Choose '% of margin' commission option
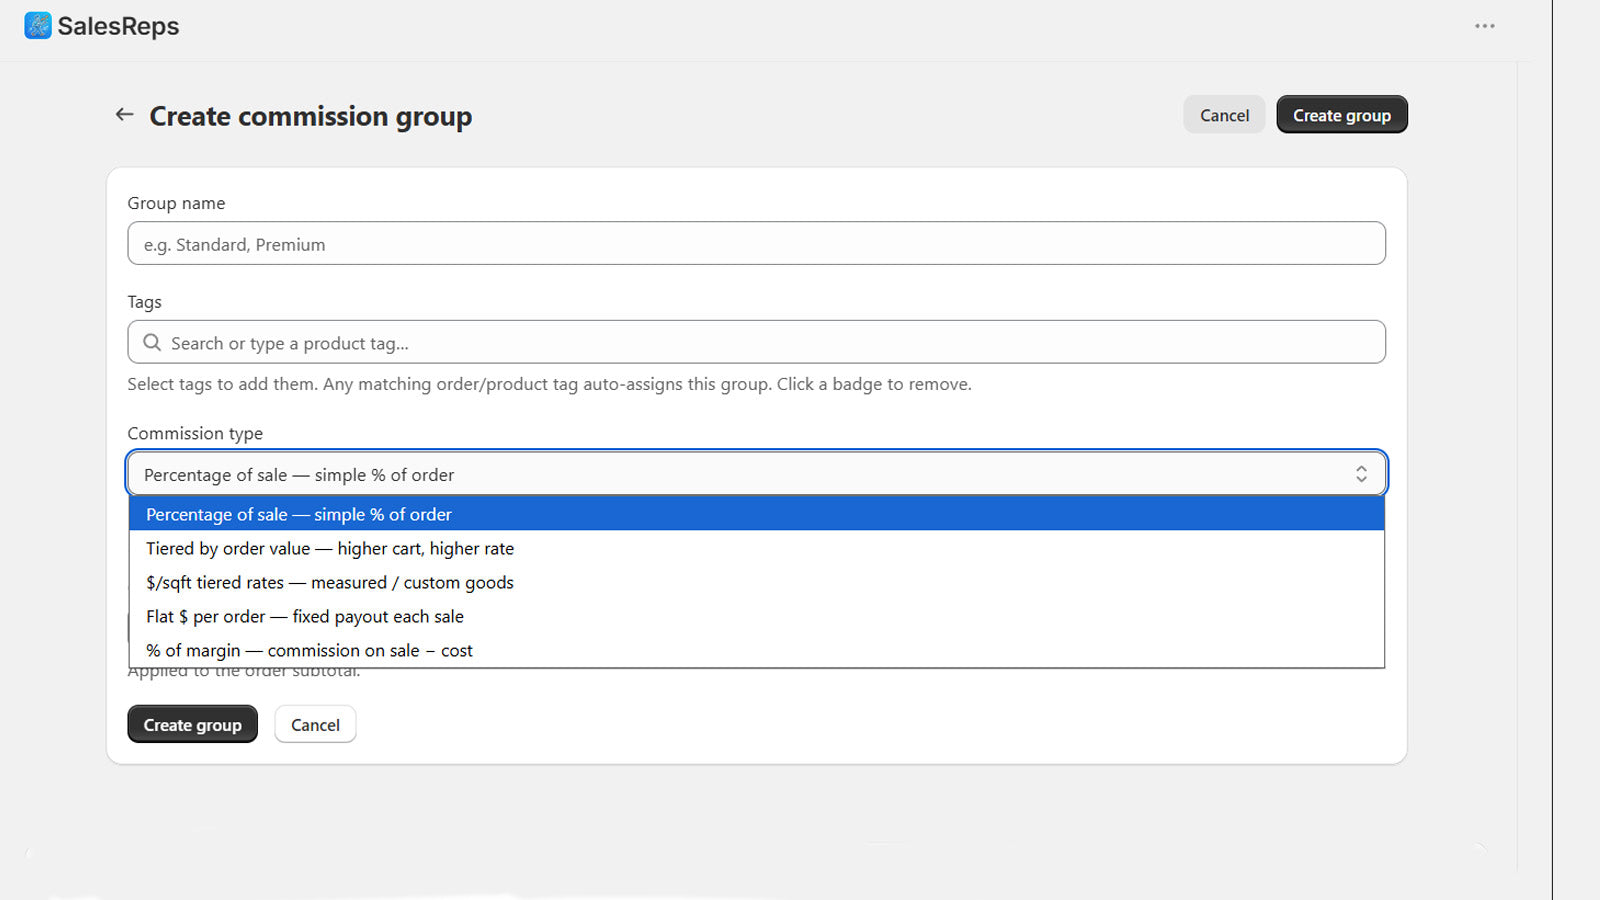Screen dimensions: 1600x900 click(x=756, y=650)
